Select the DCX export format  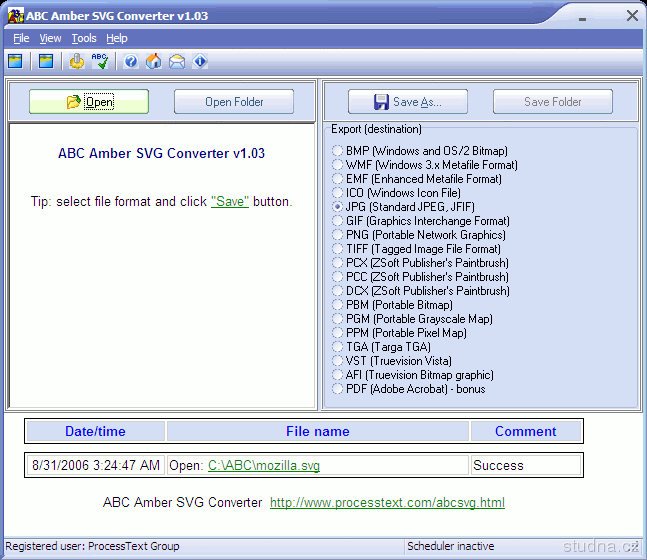point(421,291)
